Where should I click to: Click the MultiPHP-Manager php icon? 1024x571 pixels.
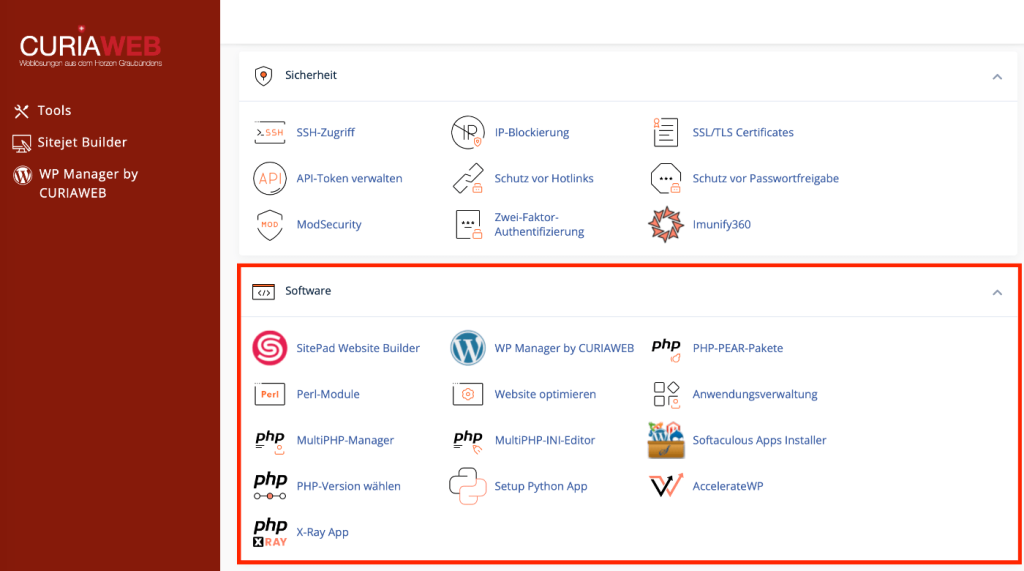270,442
